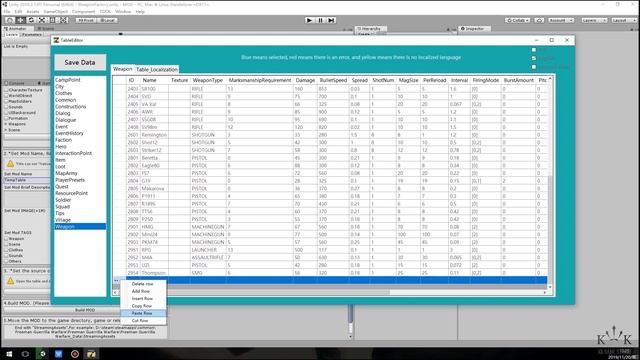Open the Edit menu
Image resolution: width=640 pixels, height=360 pixels.
click(18, 11)
